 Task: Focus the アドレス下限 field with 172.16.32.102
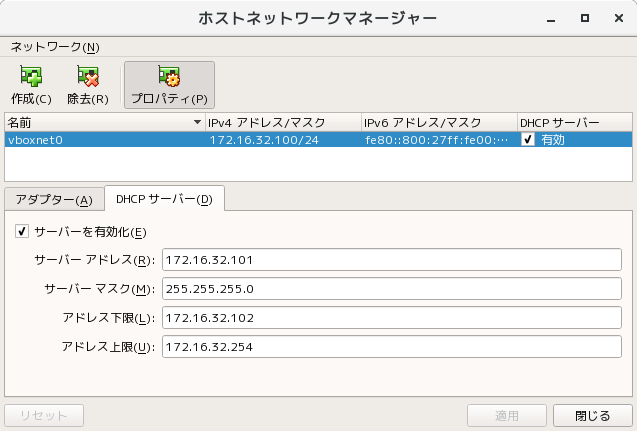pyautogui.click(x=392, y=318)
